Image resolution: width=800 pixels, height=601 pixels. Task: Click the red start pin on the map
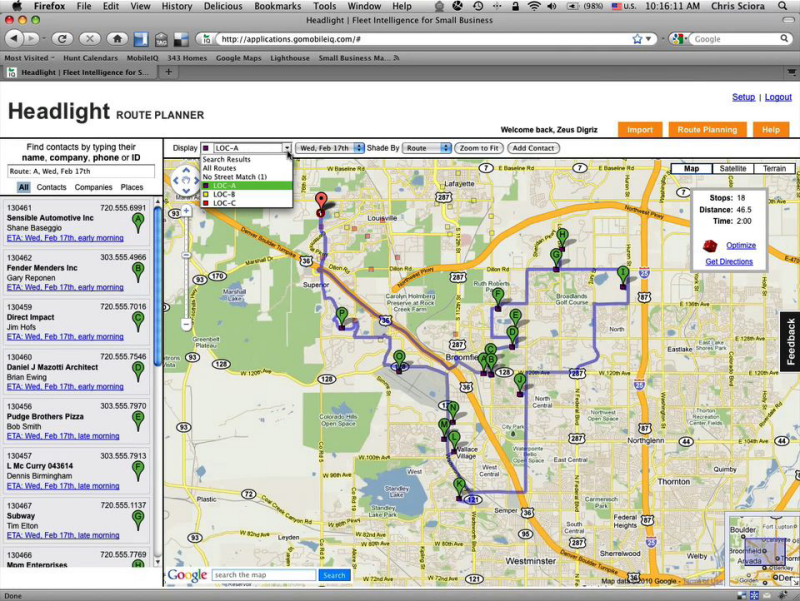pyautogui.click(x=320, y=199)
